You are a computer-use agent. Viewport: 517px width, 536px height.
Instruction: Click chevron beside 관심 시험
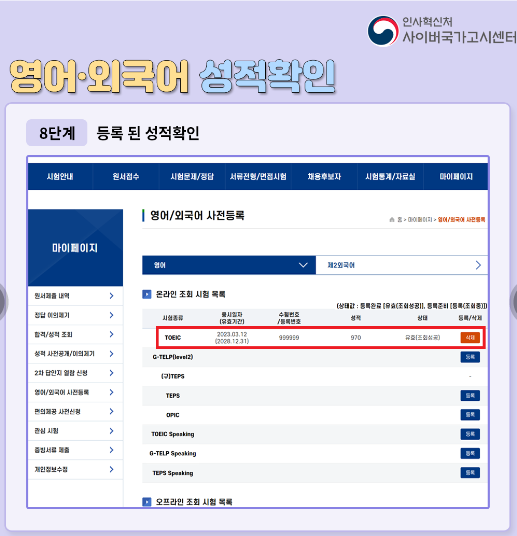point(111,431)
